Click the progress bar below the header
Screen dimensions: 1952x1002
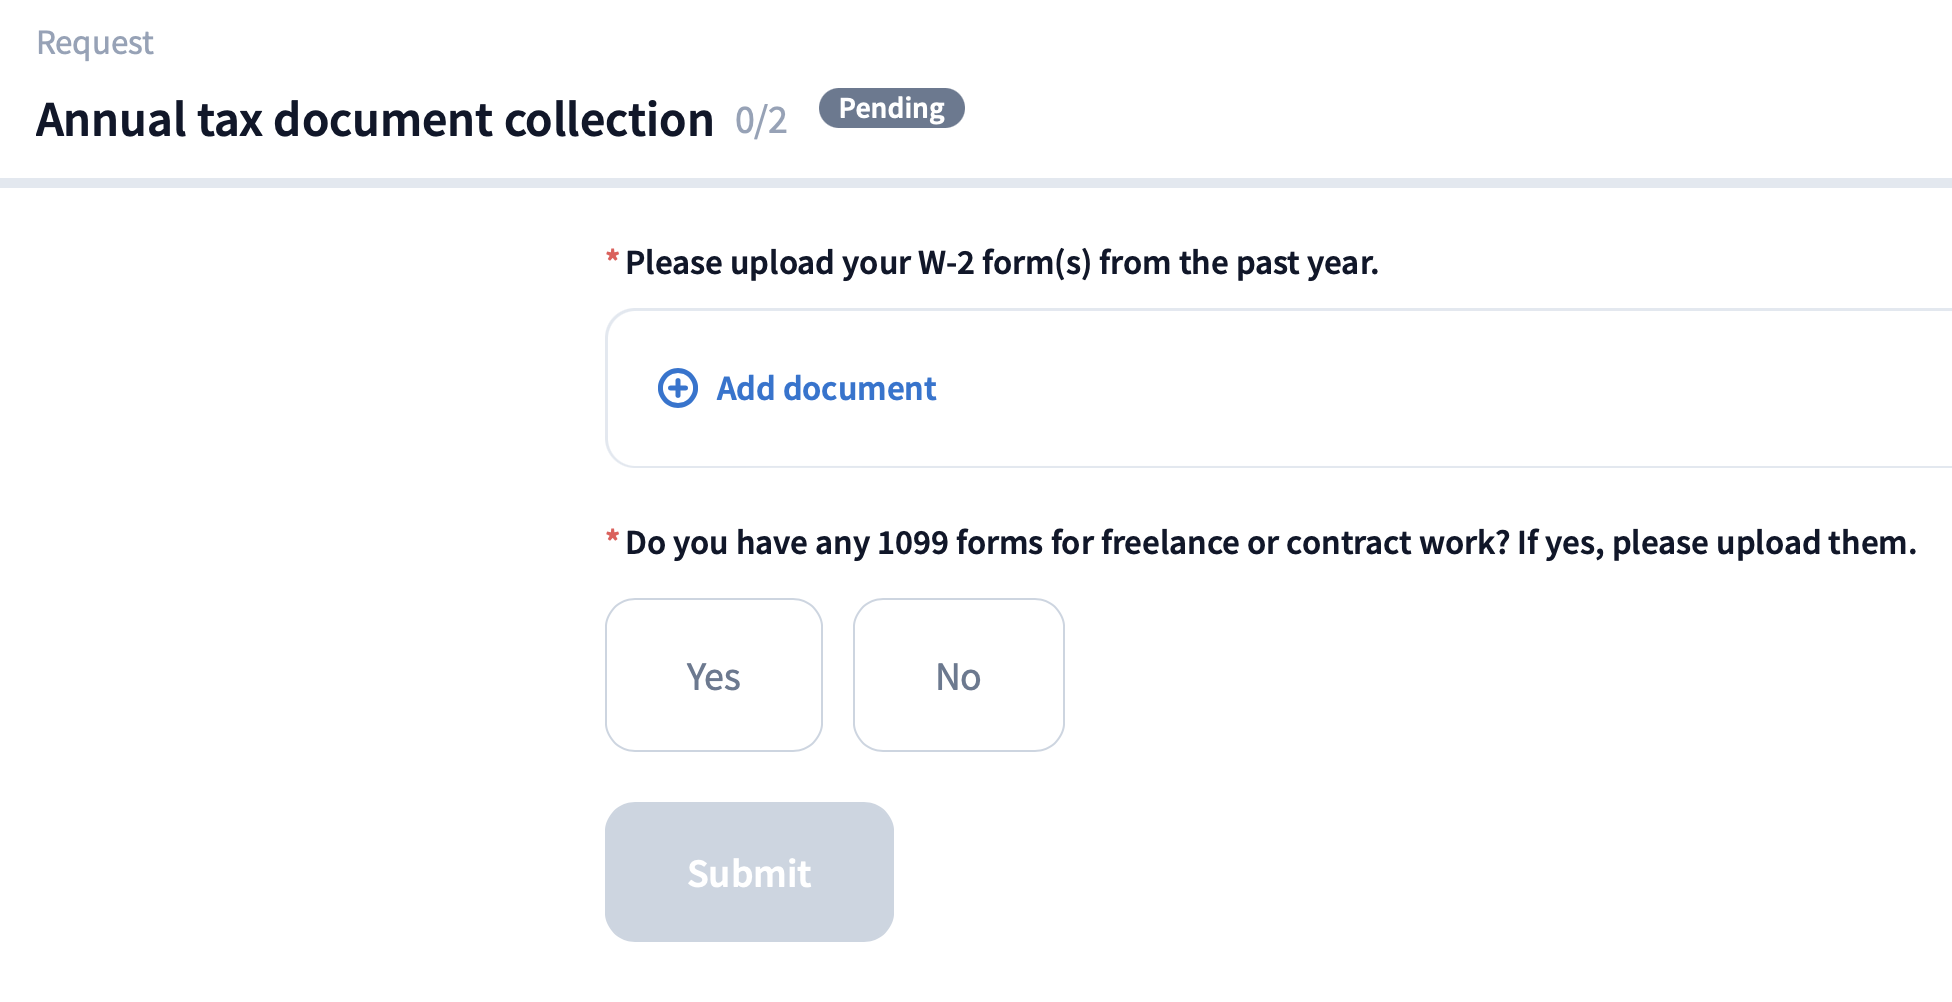(x=976, y=183)
